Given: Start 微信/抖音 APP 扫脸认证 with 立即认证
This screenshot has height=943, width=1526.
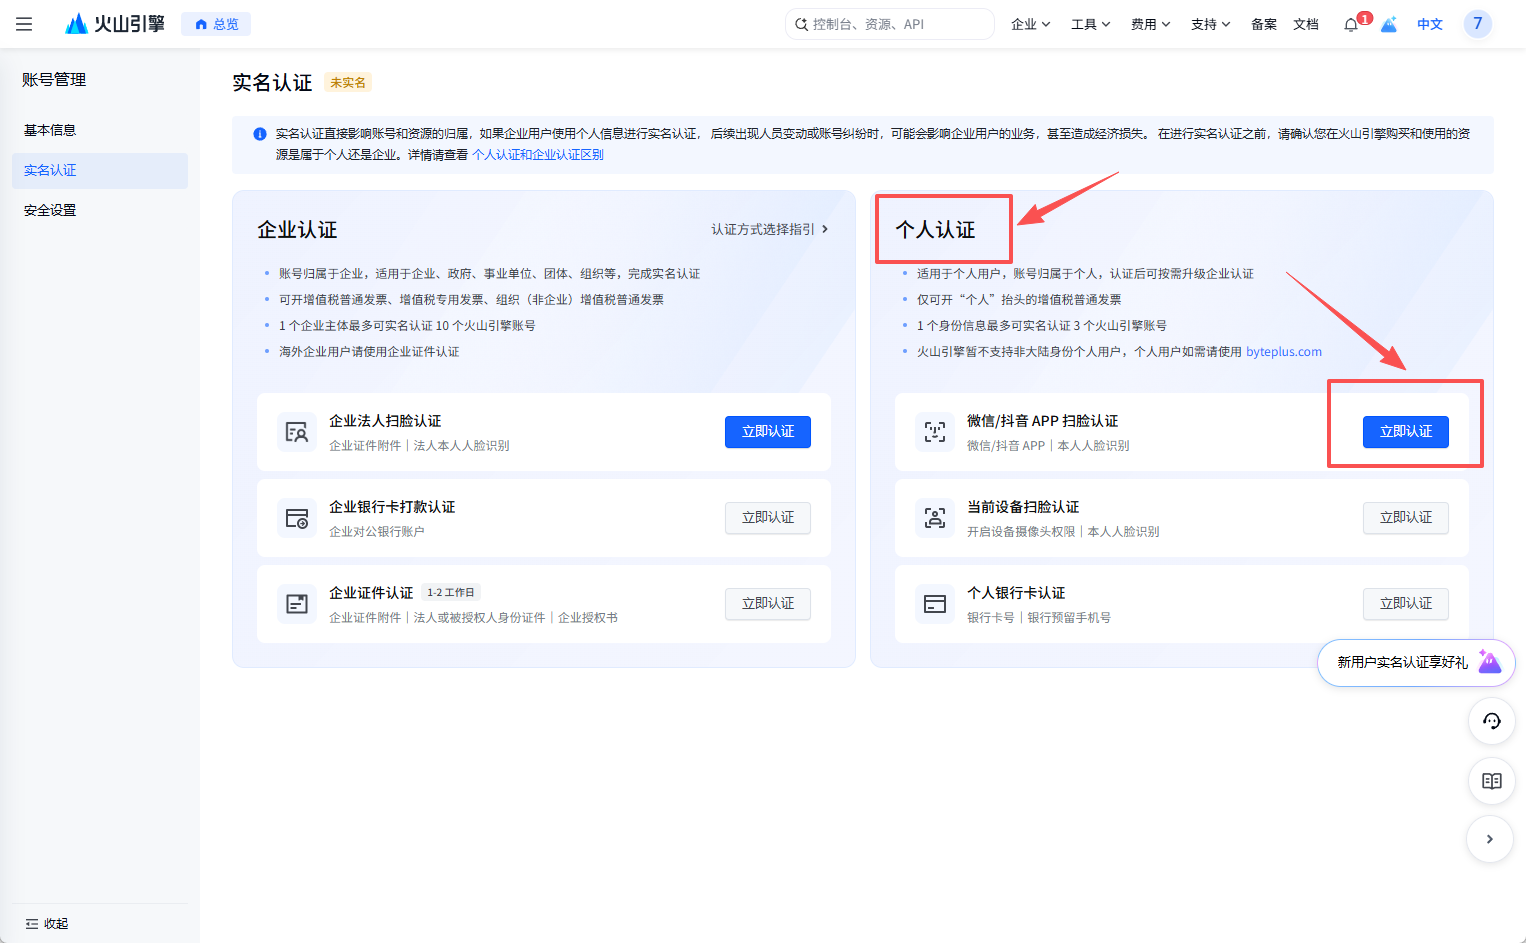Looking at the screenshot, I should coord(1406,432).
